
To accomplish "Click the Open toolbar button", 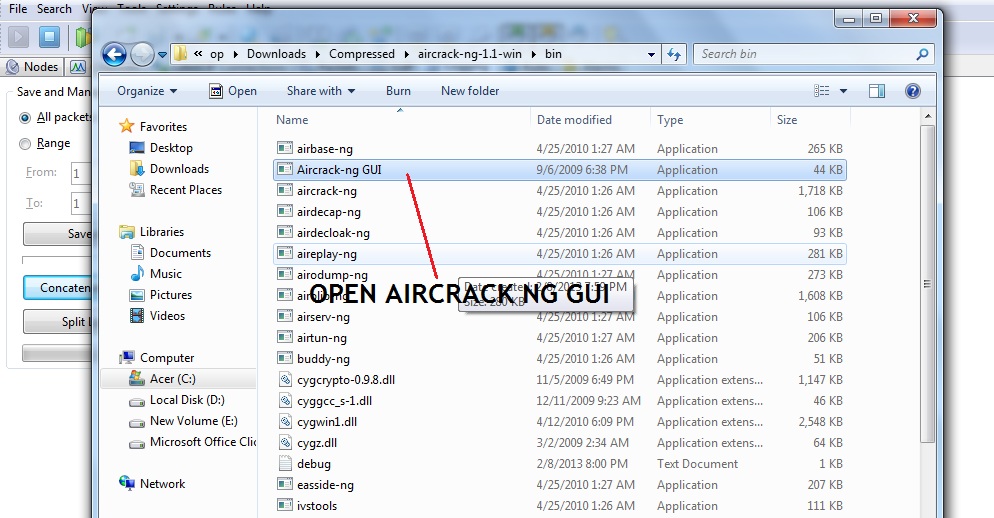I will click(233, 91).
